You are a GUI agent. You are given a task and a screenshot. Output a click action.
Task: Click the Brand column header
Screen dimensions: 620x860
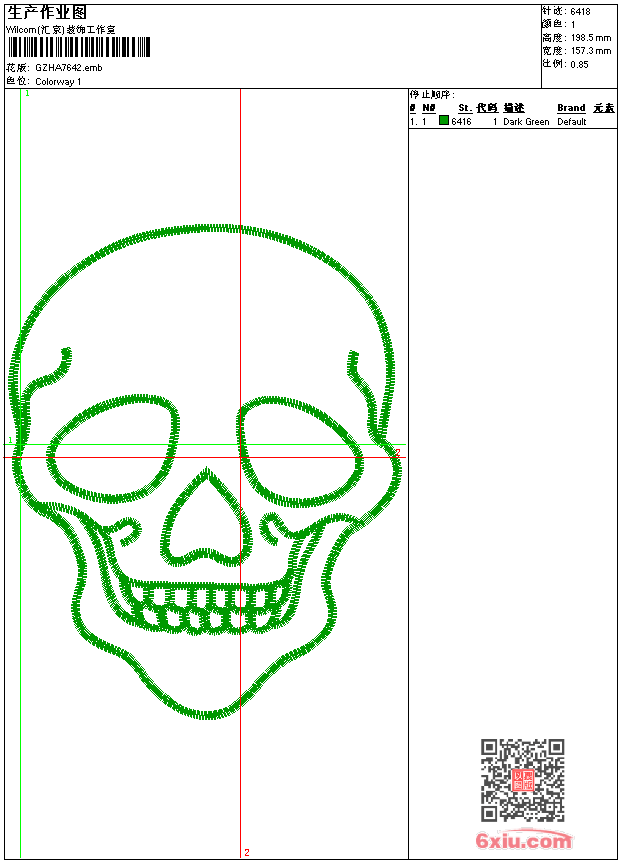tap(571, 108)
